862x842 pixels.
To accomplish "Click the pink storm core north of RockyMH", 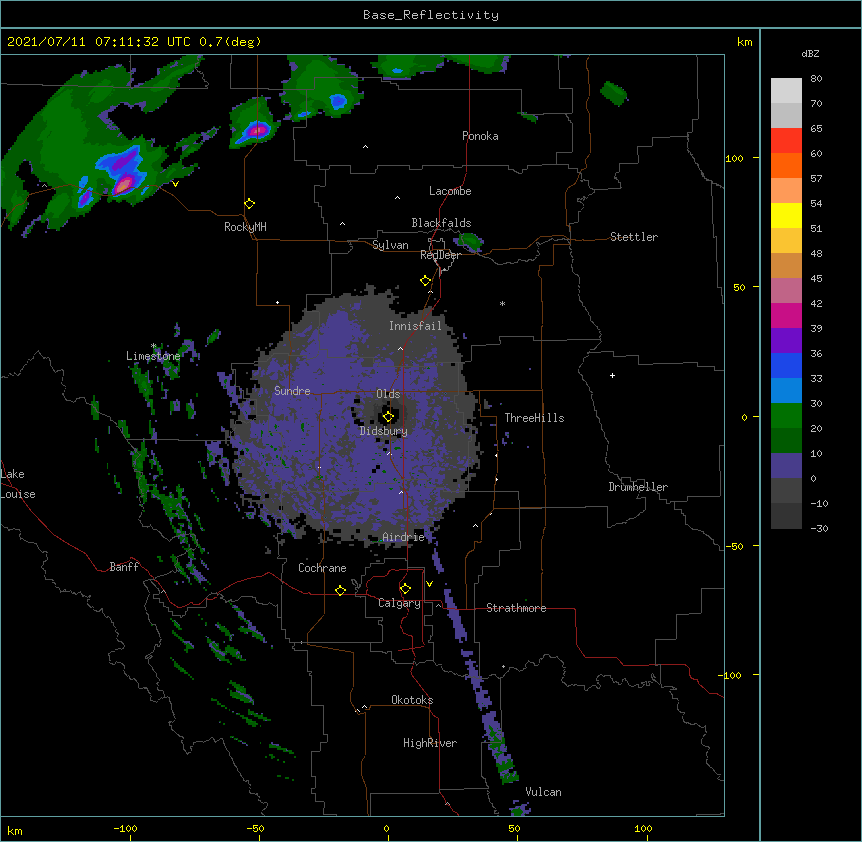I will 258,130.
